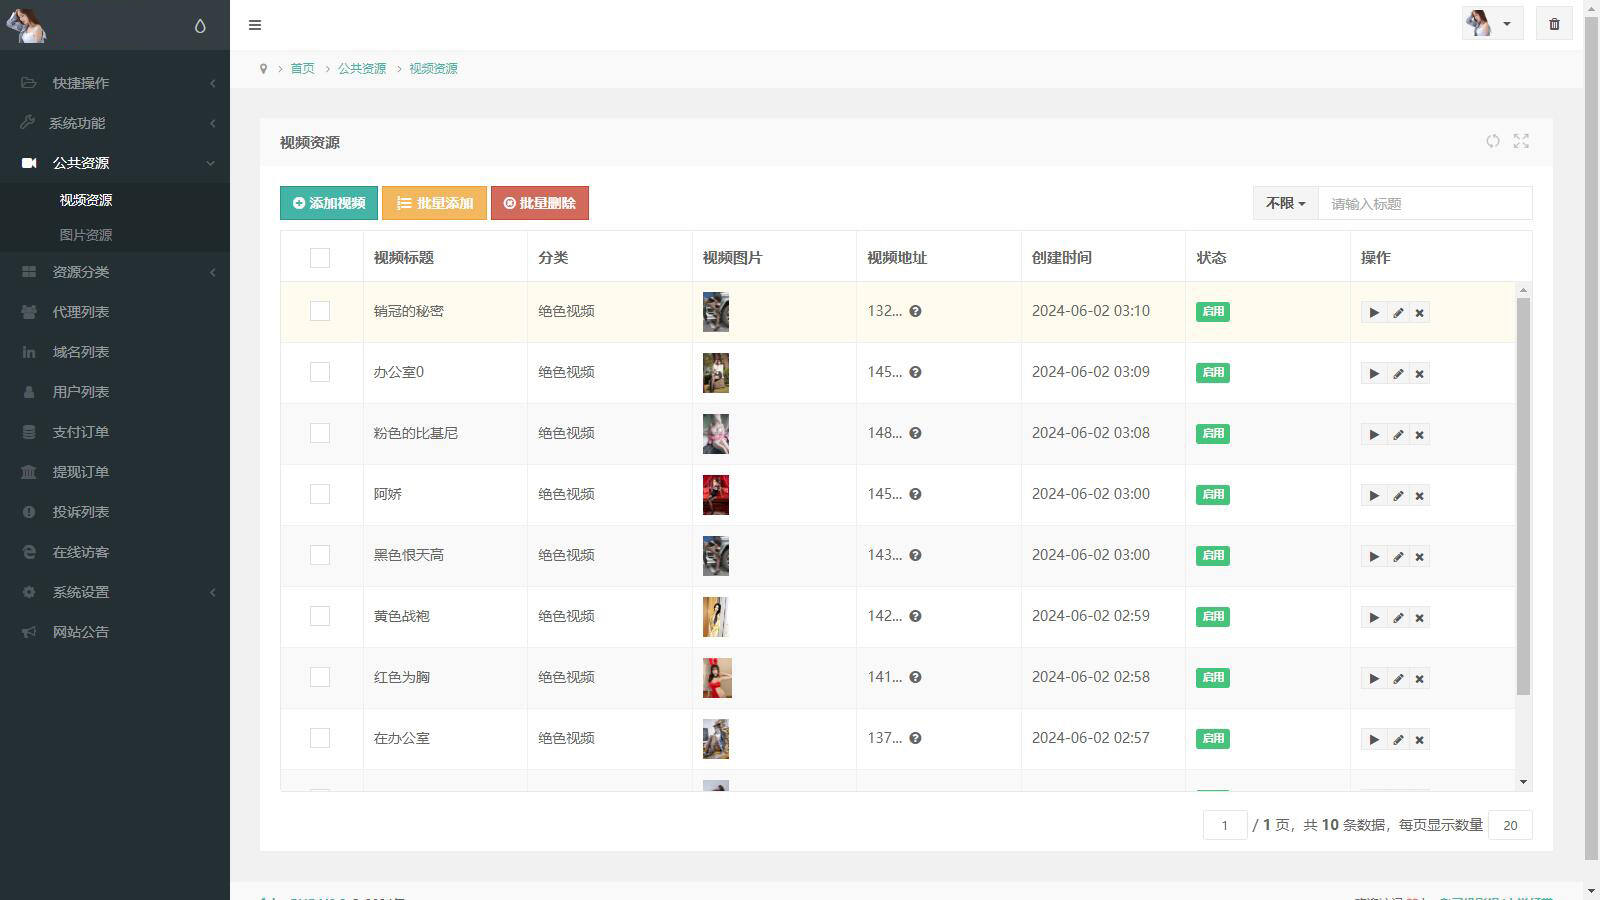Play the 红色为胸 video
This screenshot has width=1600, height=900.
[1374, 679]
